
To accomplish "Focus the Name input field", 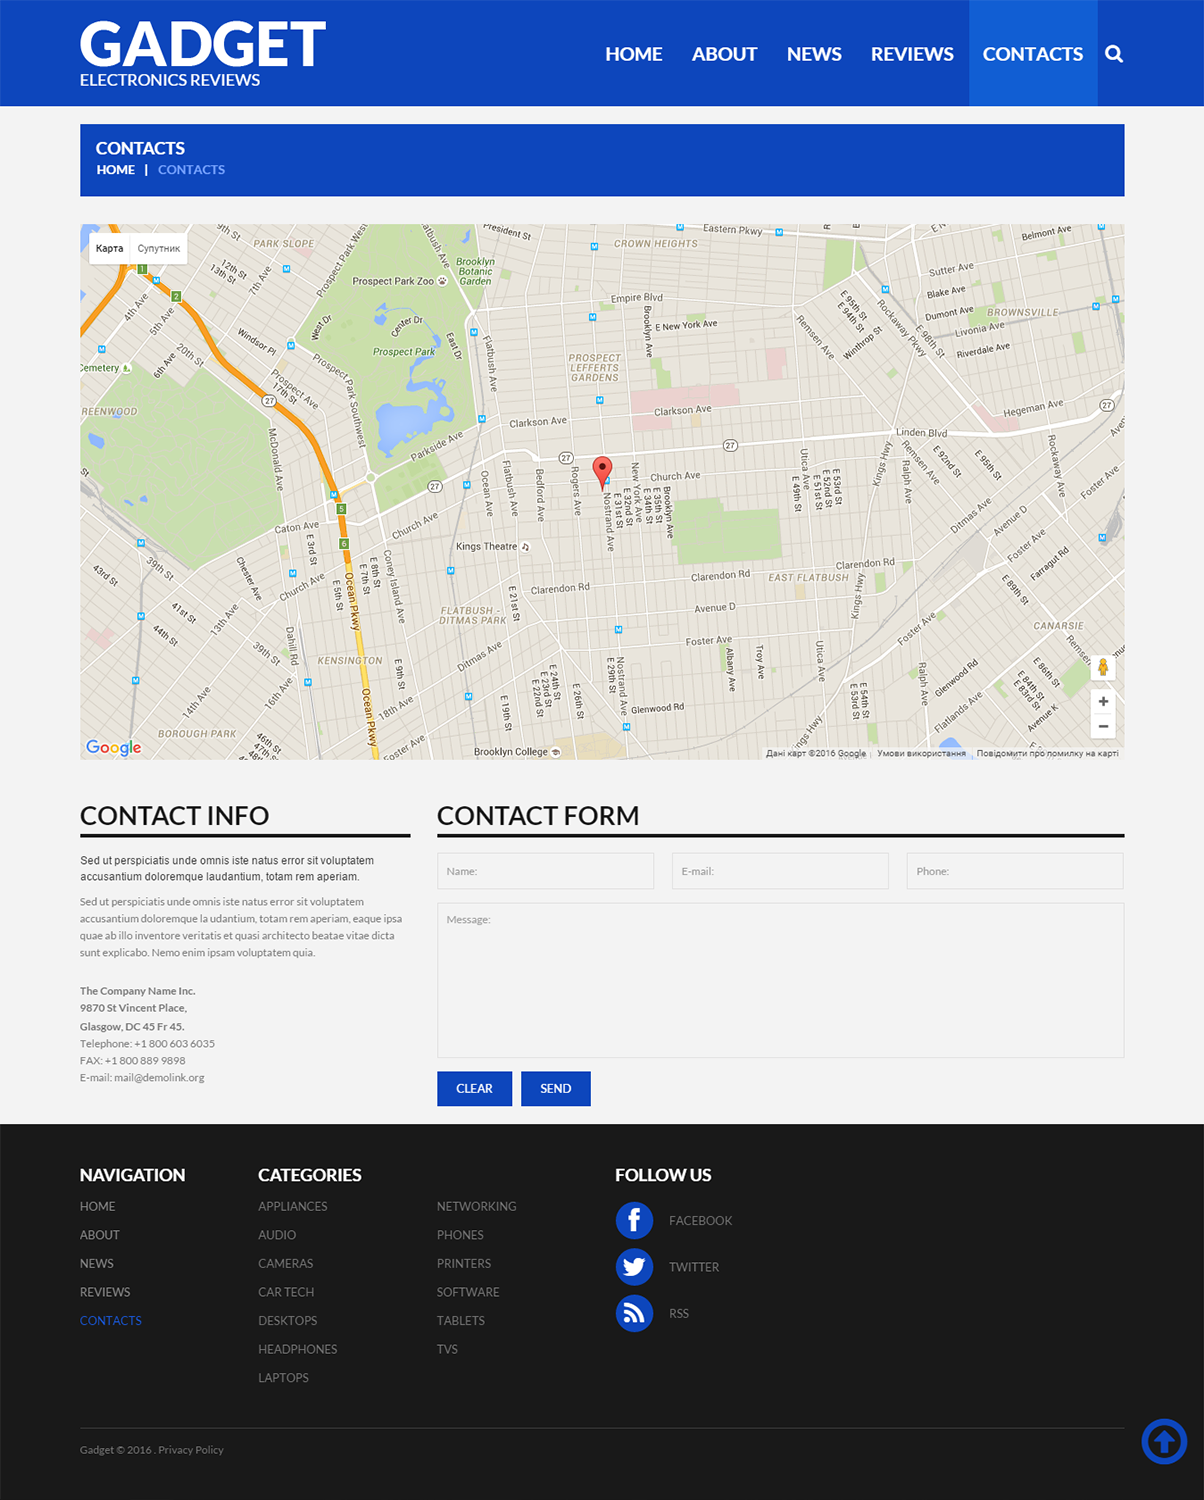I will click(545, 871).
